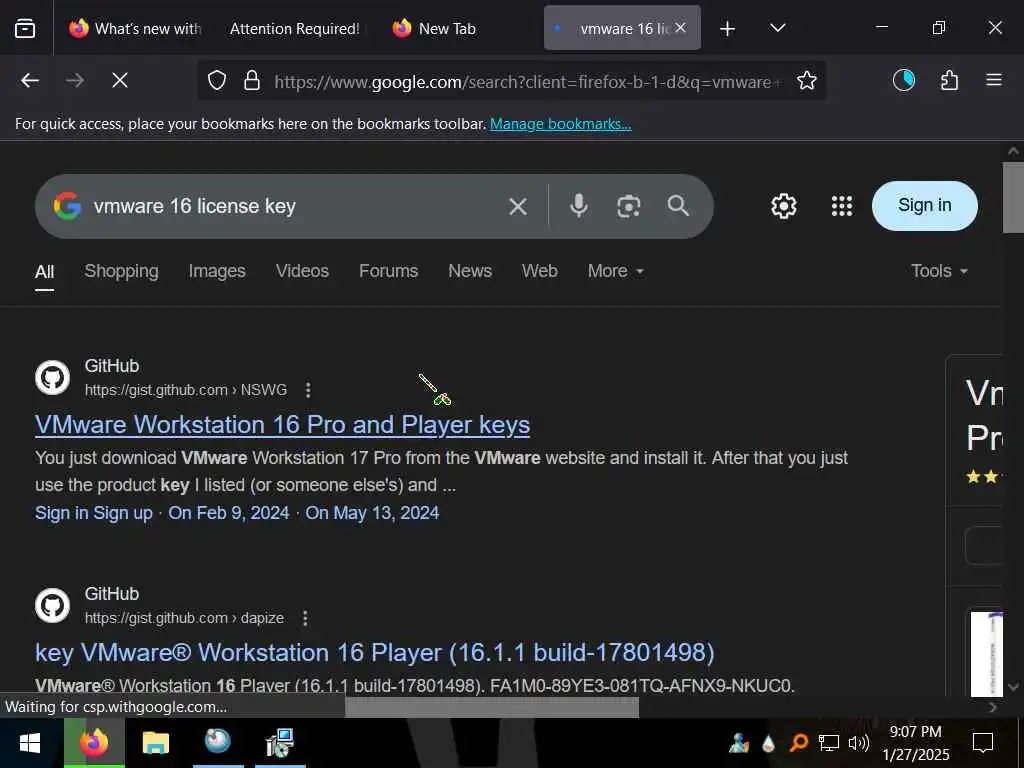Bookmark this page with the star

(807, 80)
